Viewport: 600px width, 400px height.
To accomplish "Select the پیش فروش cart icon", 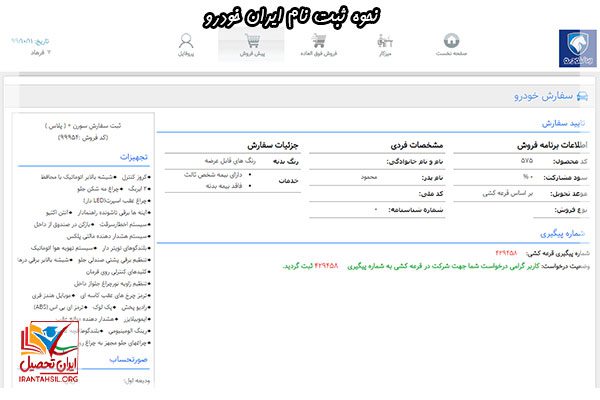I will (x=253, y=41).
